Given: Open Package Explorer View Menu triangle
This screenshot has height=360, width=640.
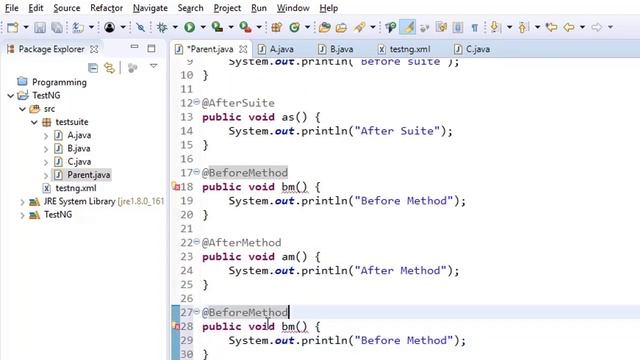Looking at the screenshot, I should coord(153,66).
